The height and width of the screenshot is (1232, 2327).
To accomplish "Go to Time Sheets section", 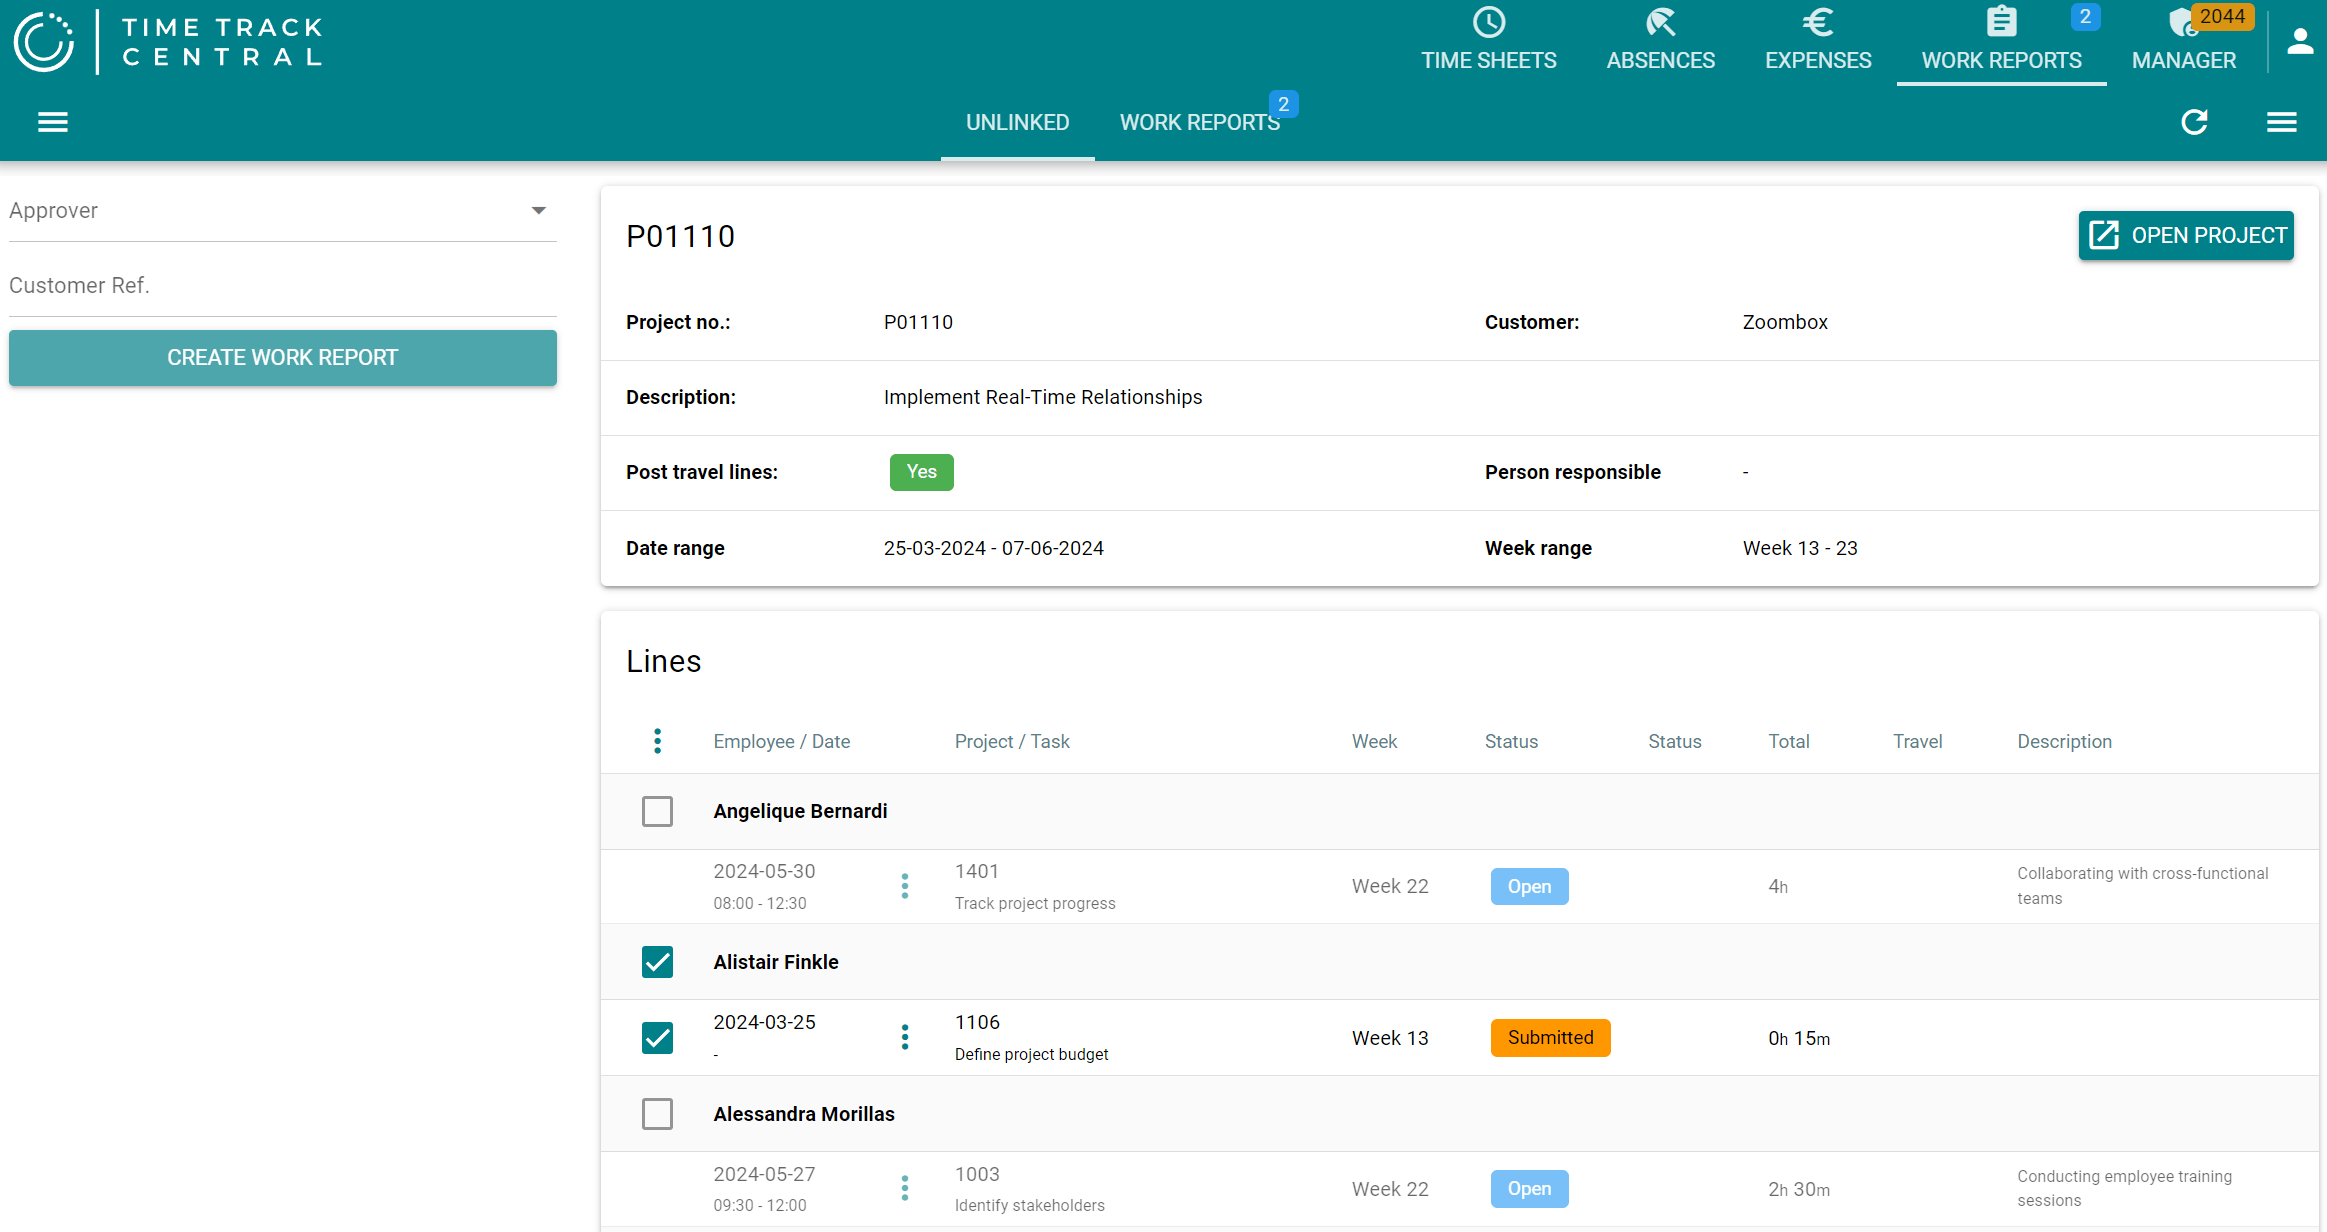I will click(x=1489, y=43).
